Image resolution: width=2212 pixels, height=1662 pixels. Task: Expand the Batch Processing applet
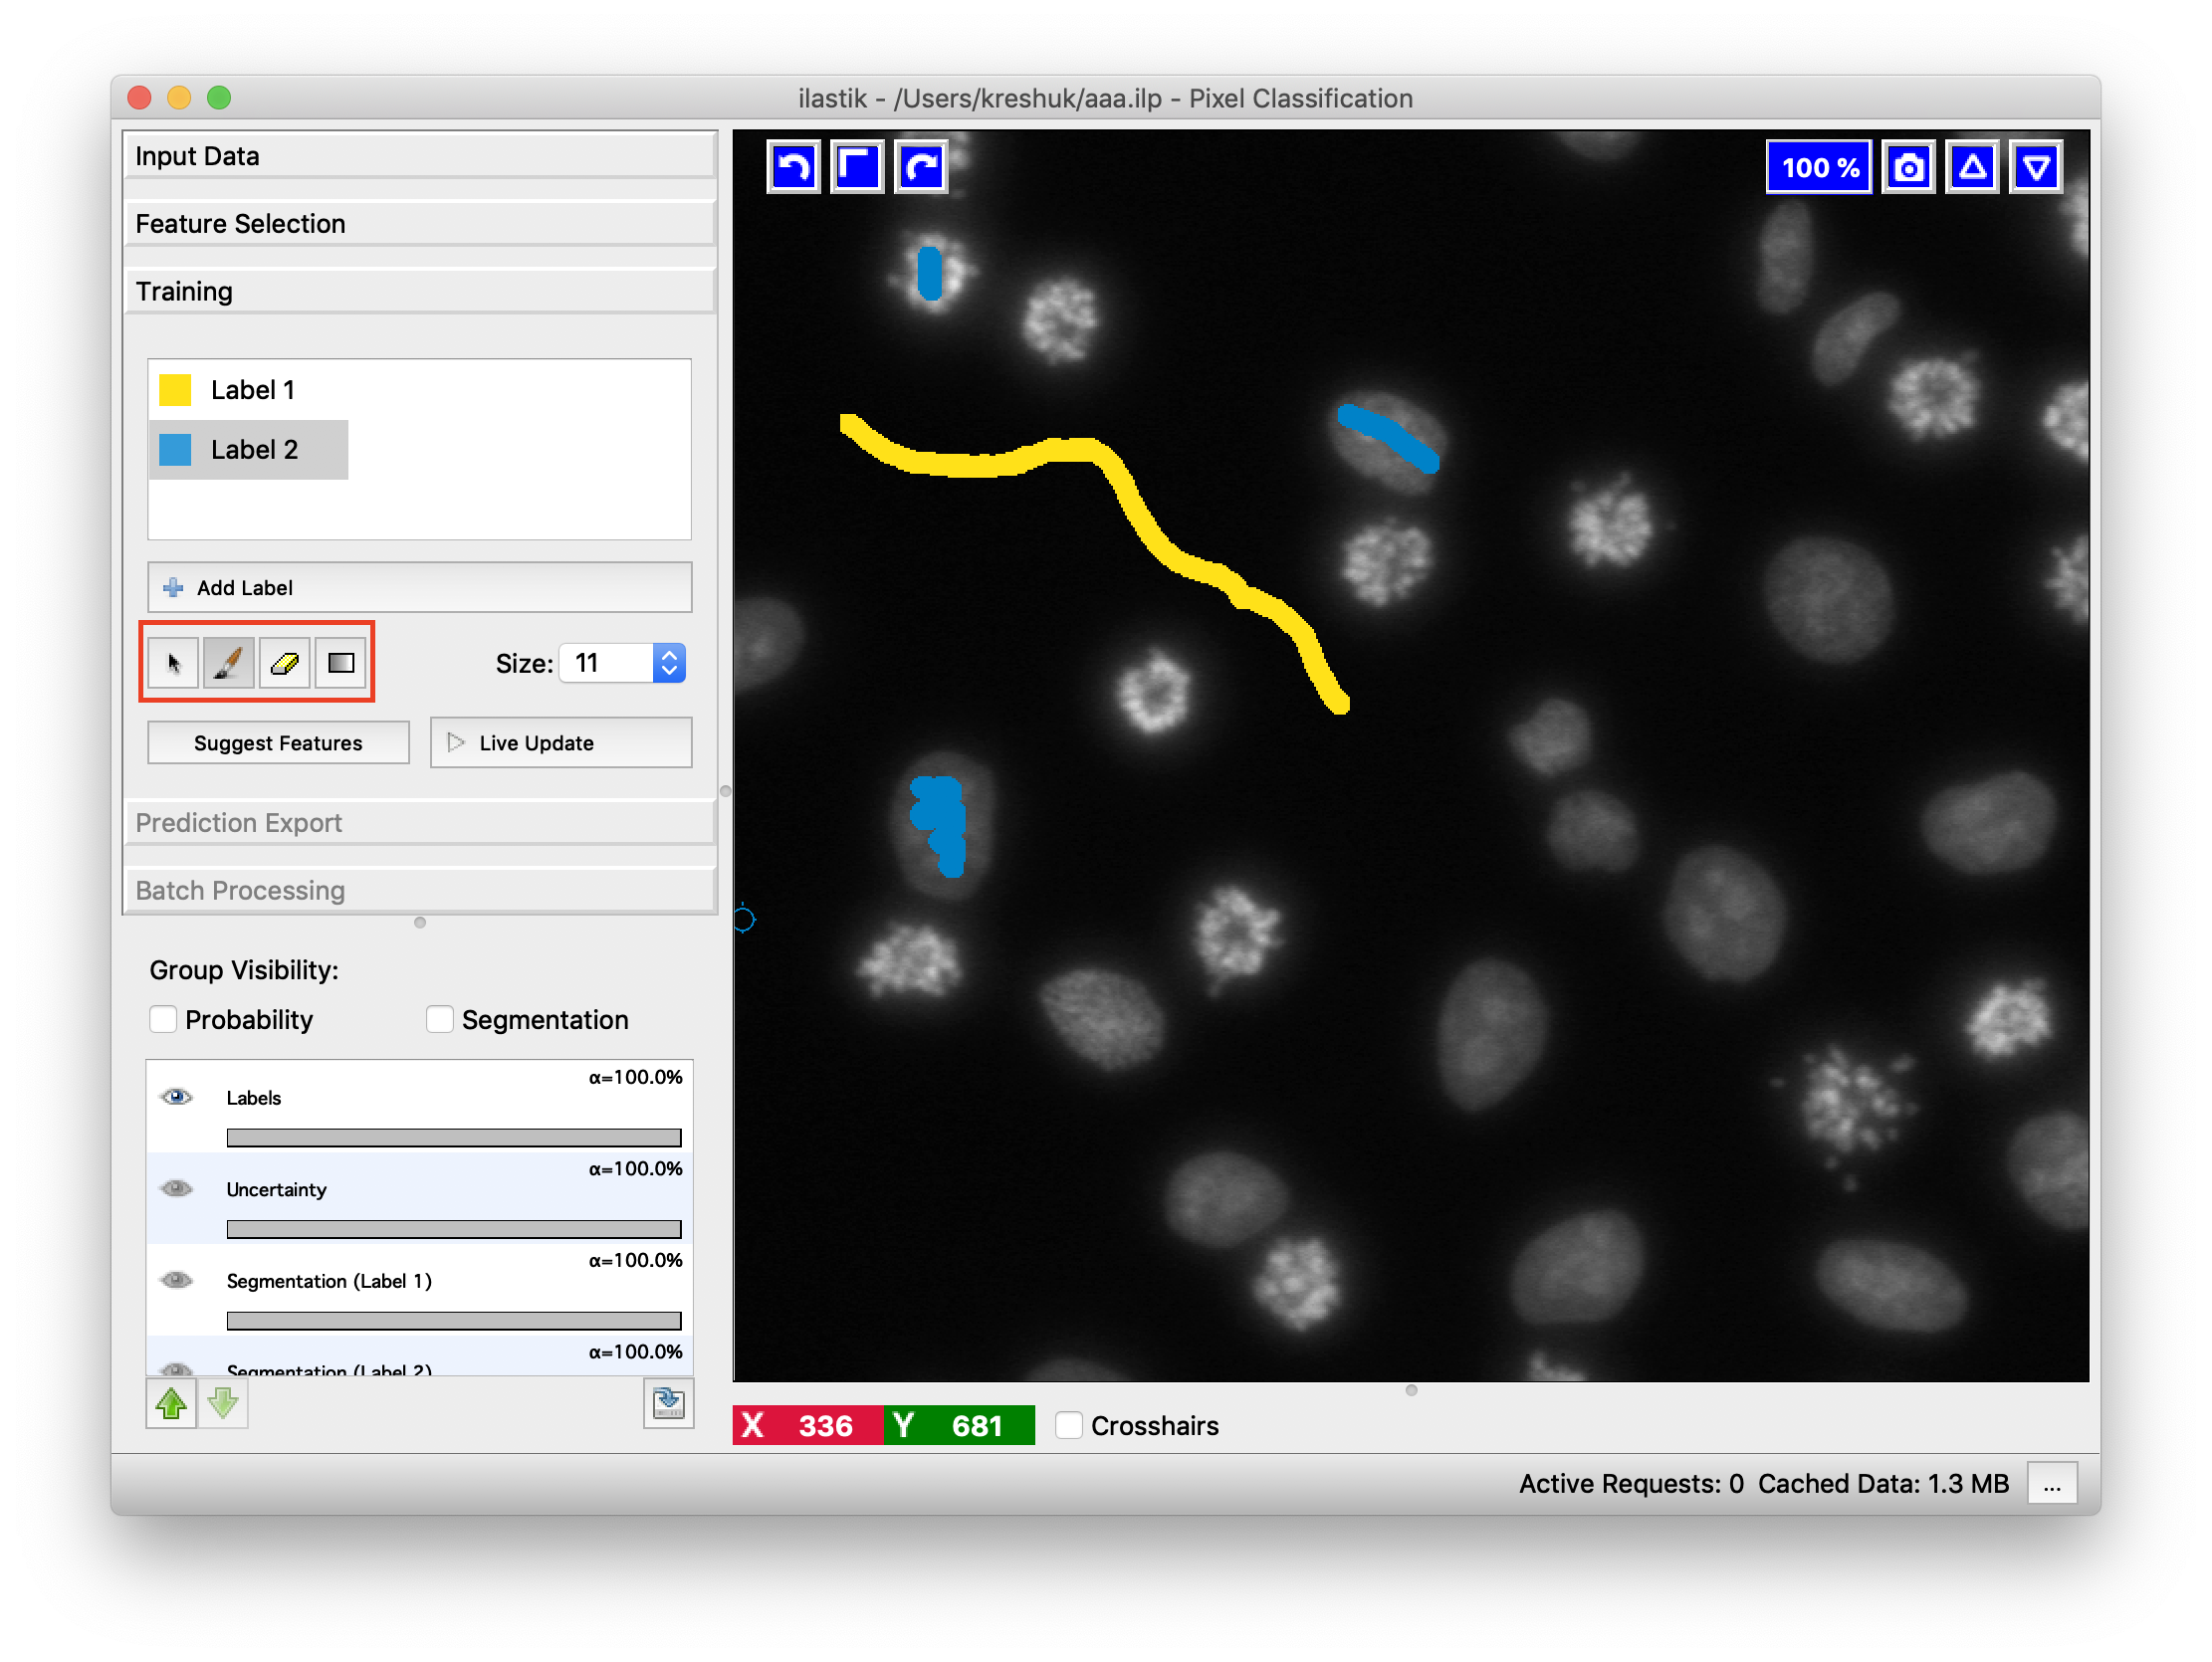(x=421, y=893)
